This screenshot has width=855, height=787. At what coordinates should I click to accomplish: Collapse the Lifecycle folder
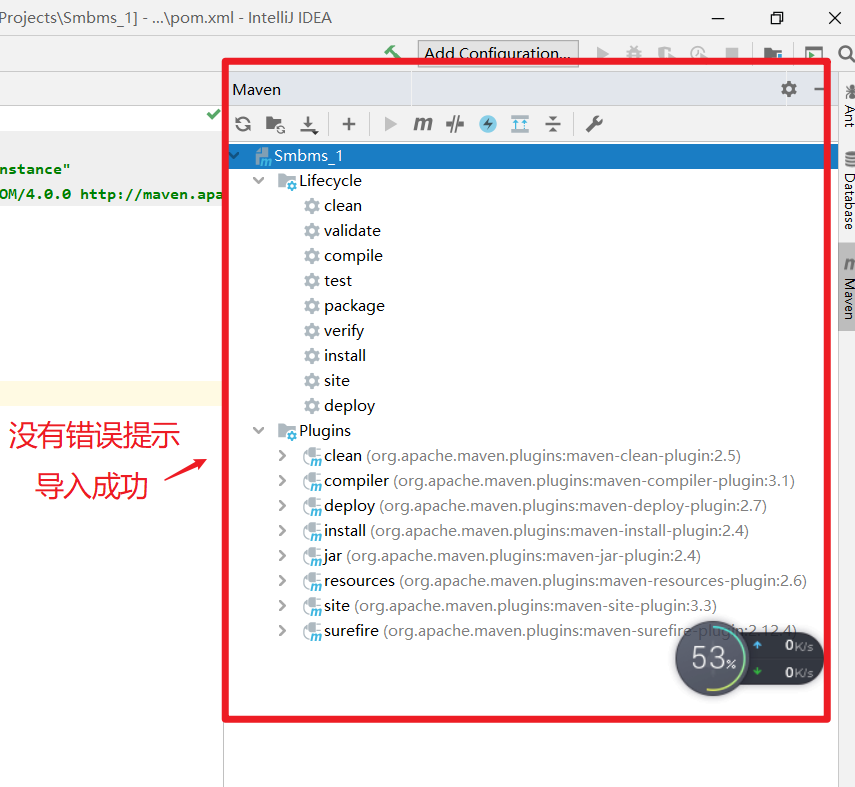pos(258,181)
